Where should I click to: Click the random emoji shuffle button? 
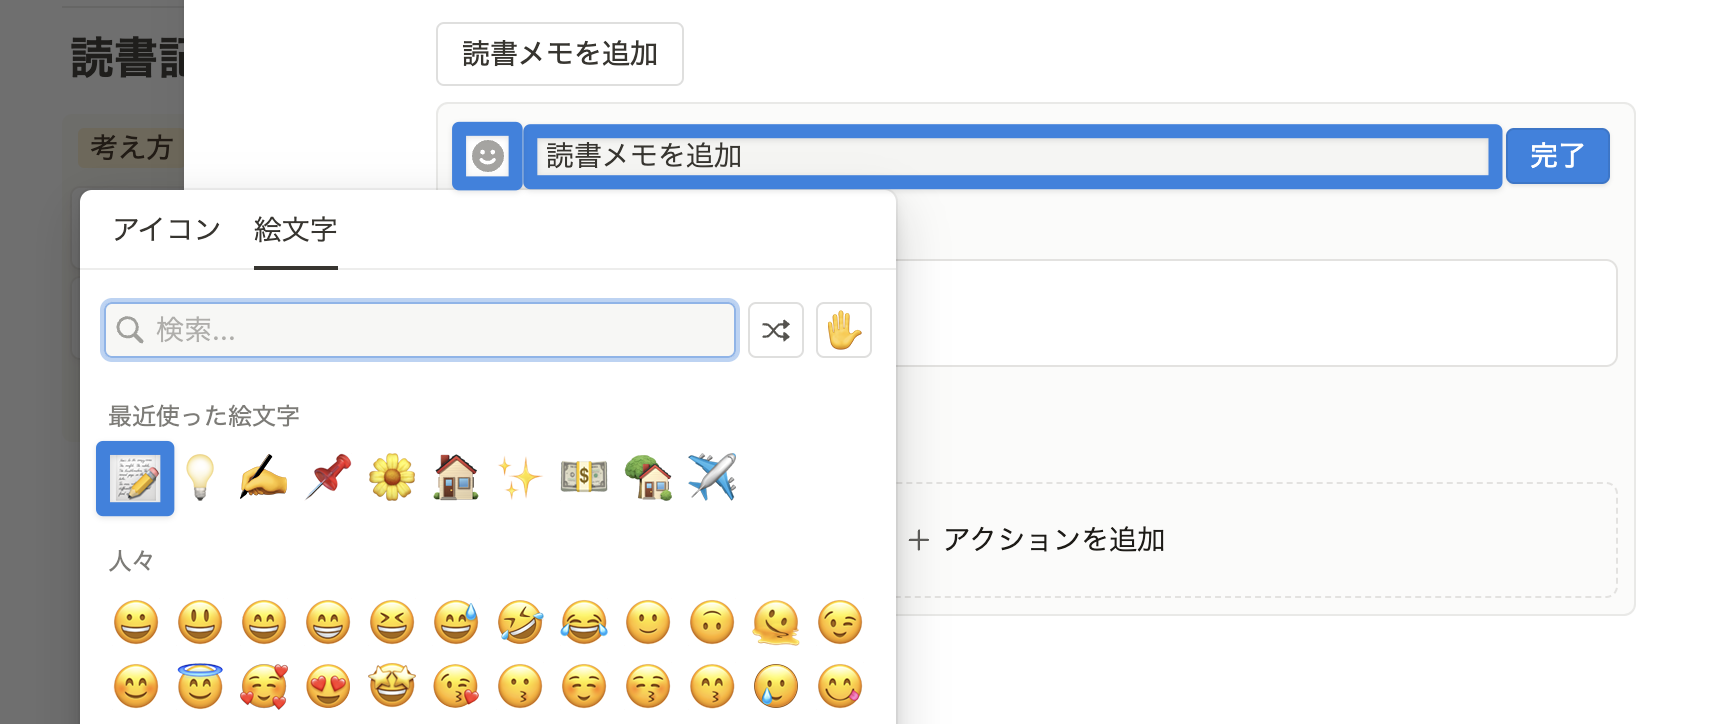click(776, 330)
